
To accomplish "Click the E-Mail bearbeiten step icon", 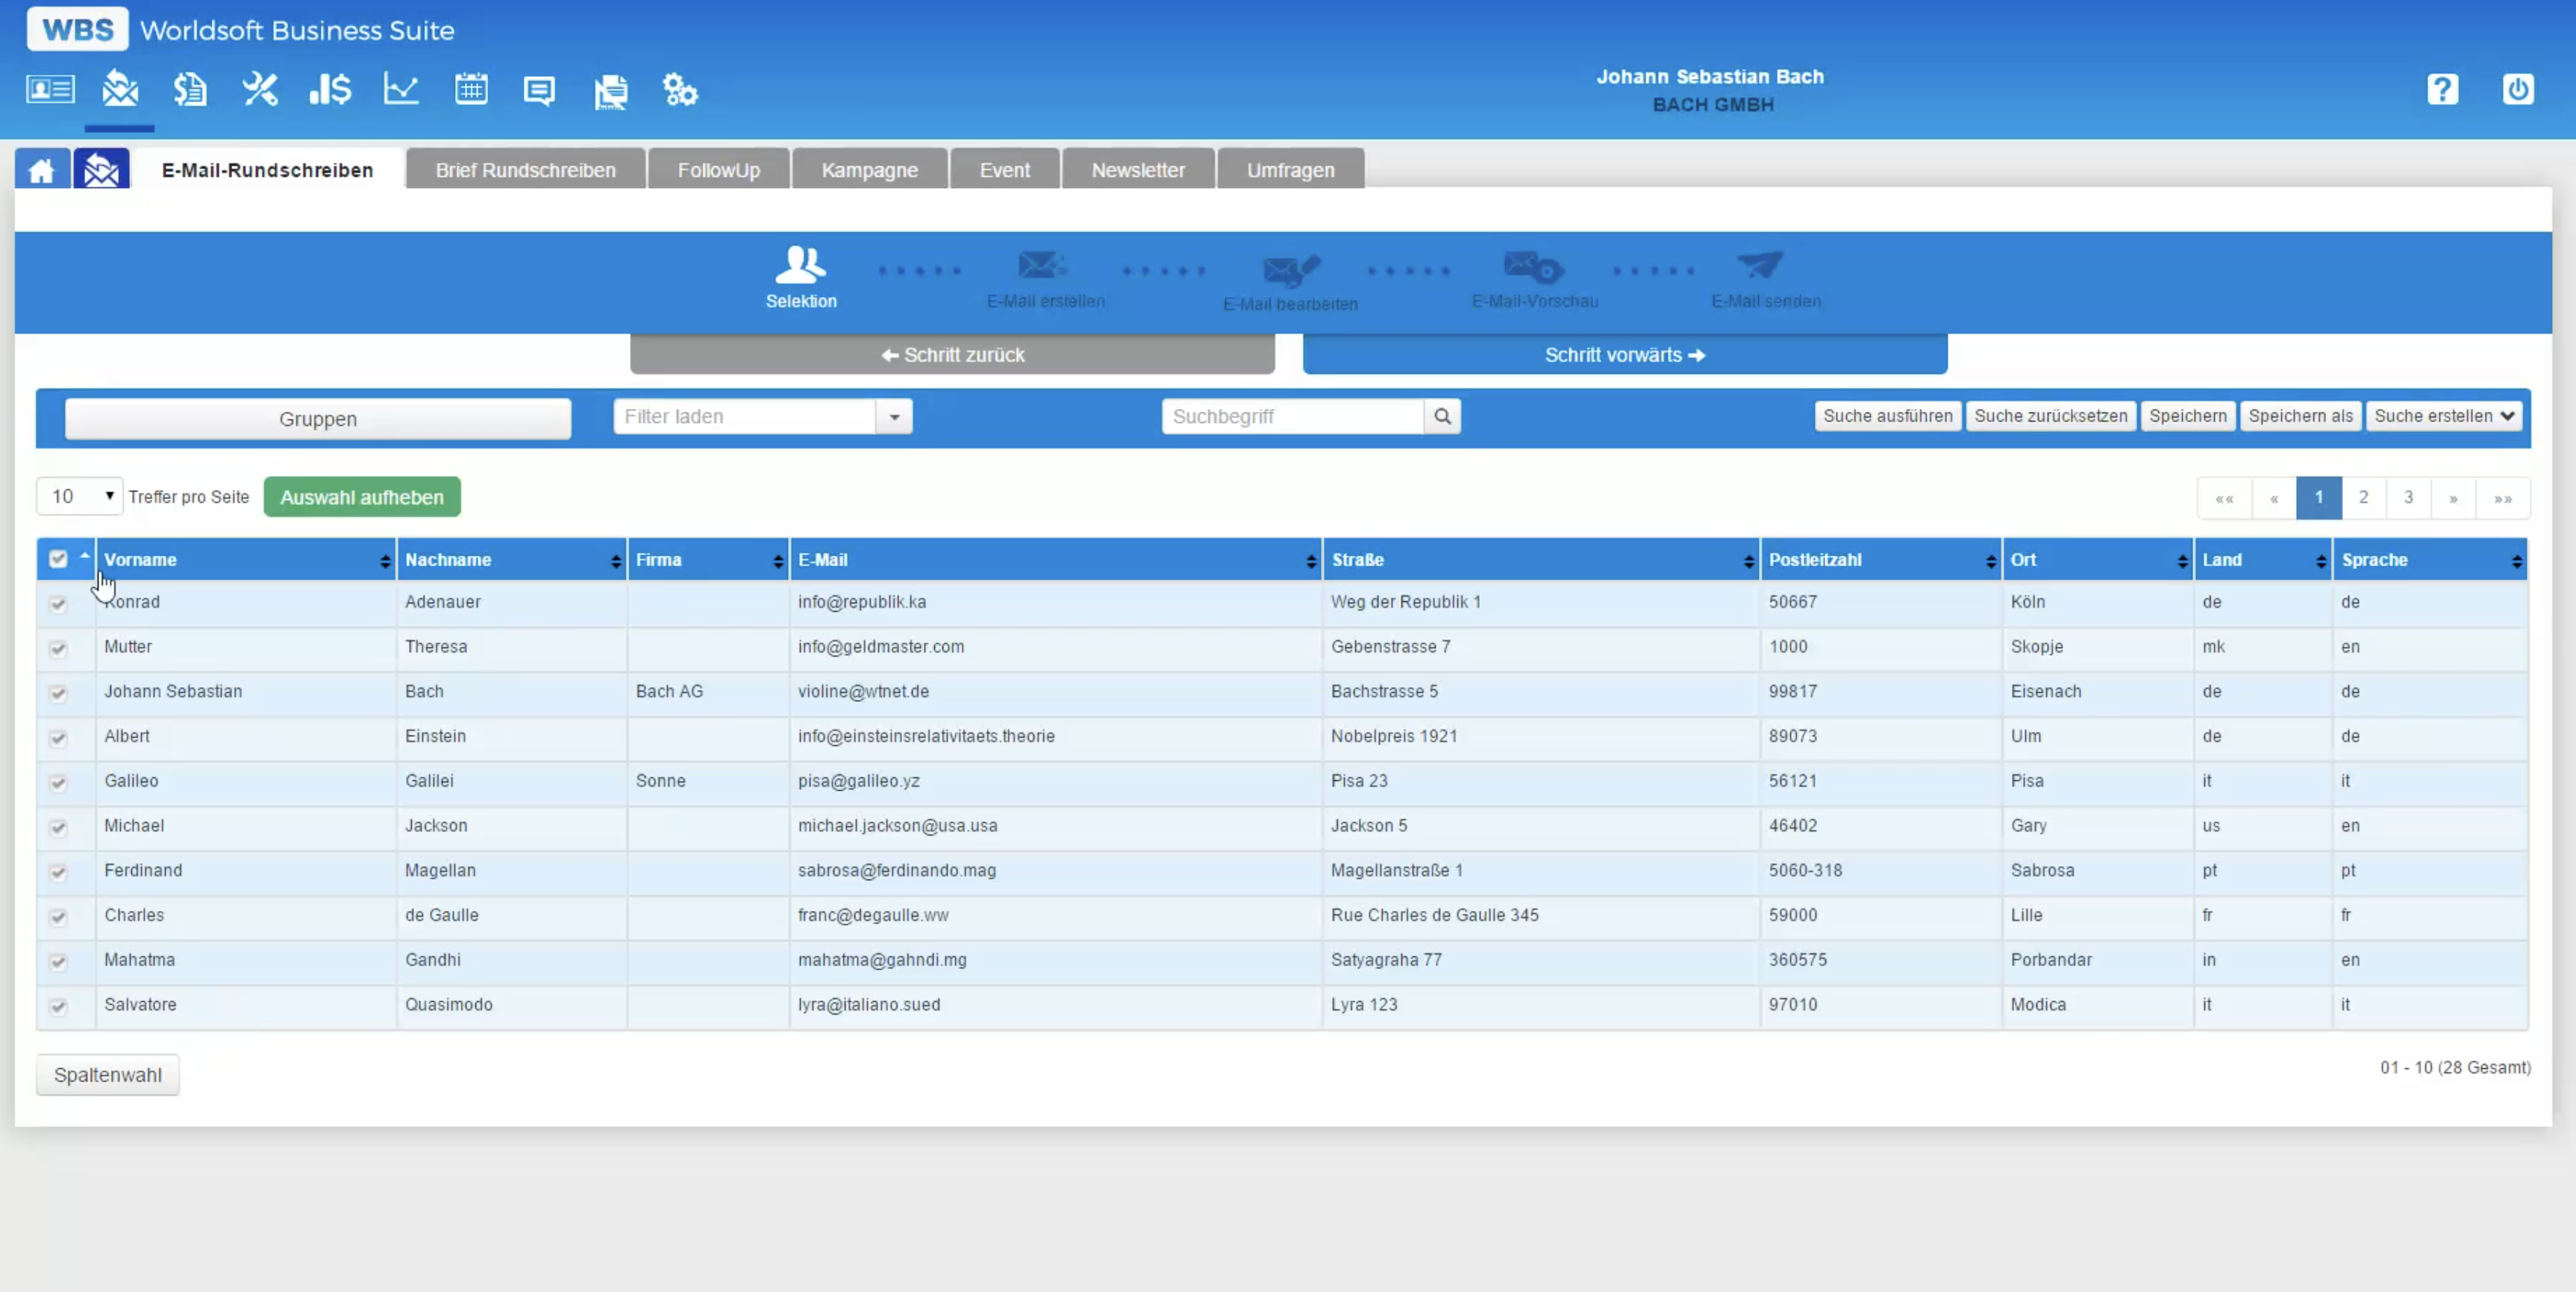I will click(1291, 269).
